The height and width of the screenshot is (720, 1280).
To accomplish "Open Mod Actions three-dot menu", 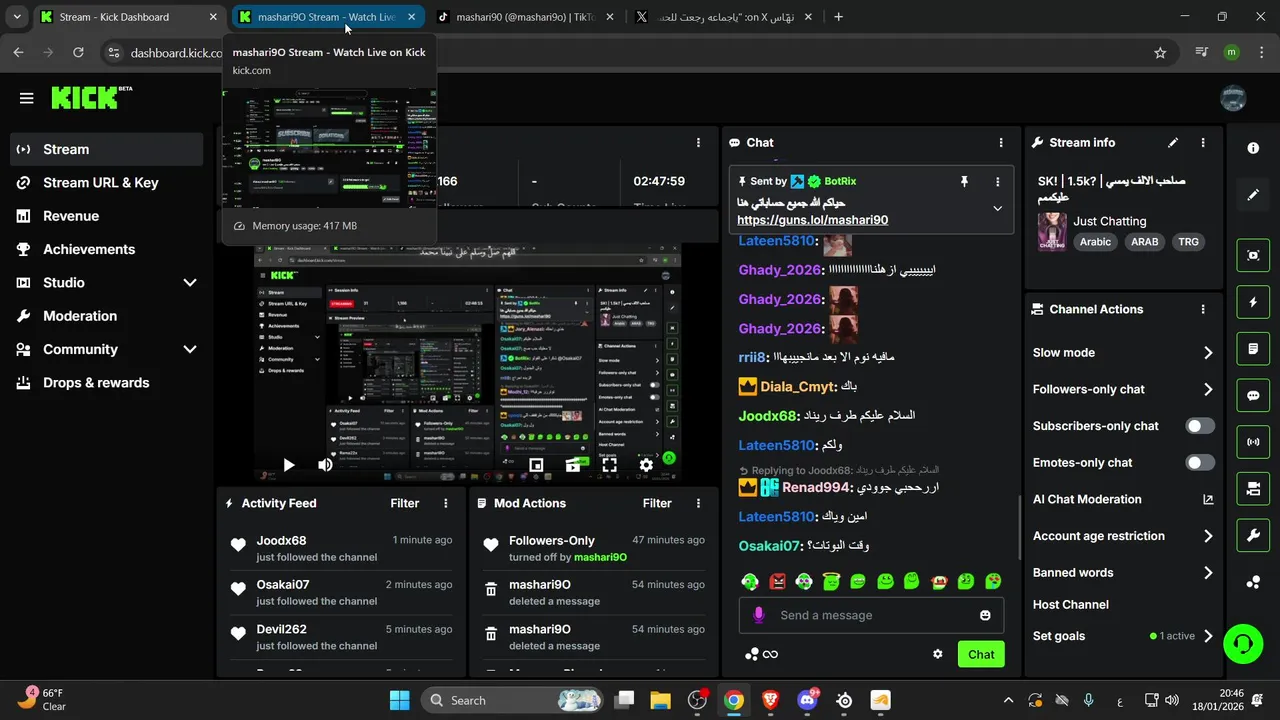I will pos(698,504).
